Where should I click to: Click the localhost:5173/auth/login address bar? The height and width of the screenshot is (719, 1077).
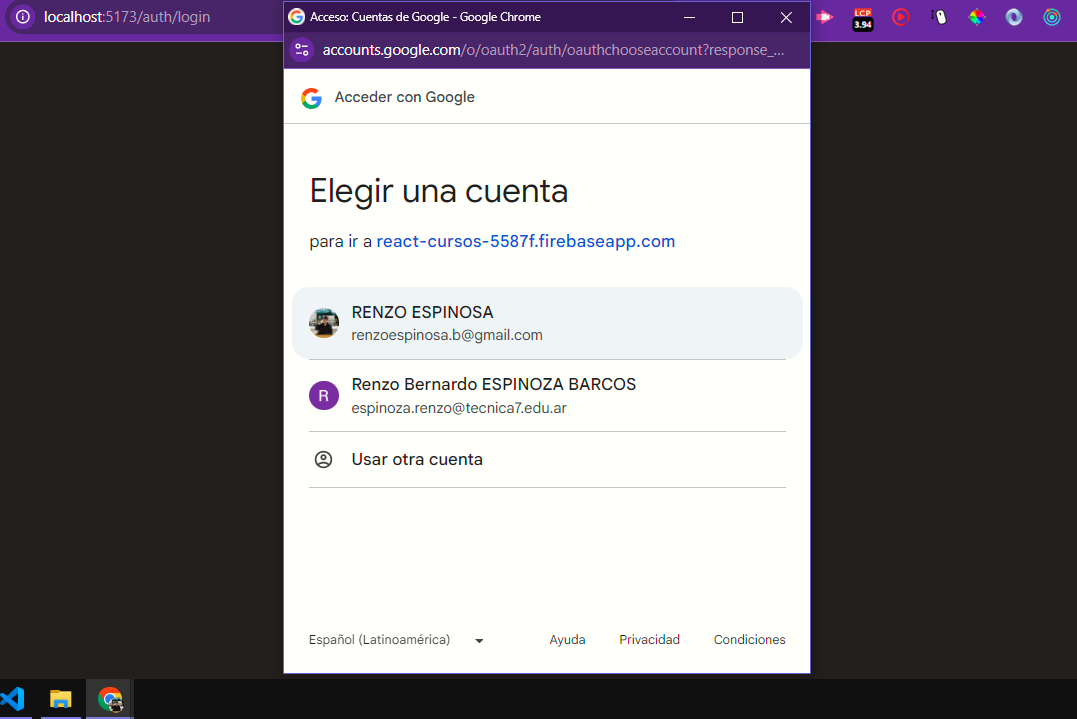pos(127,16)
